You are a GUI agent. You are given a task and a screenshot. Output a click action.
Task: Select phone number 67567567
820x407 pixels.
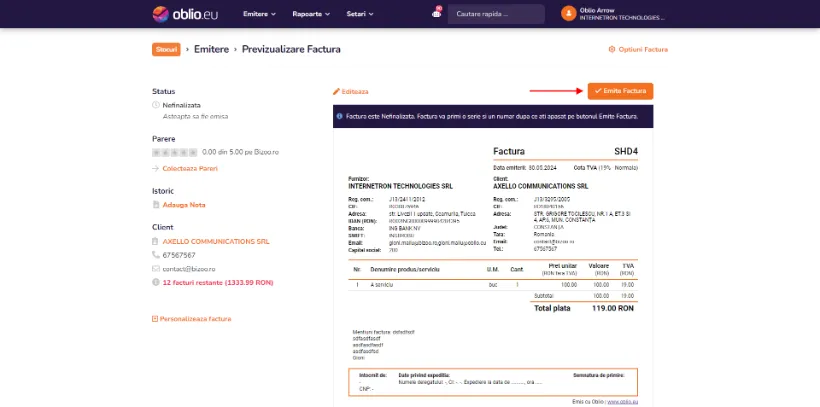(x=179, y=255)
